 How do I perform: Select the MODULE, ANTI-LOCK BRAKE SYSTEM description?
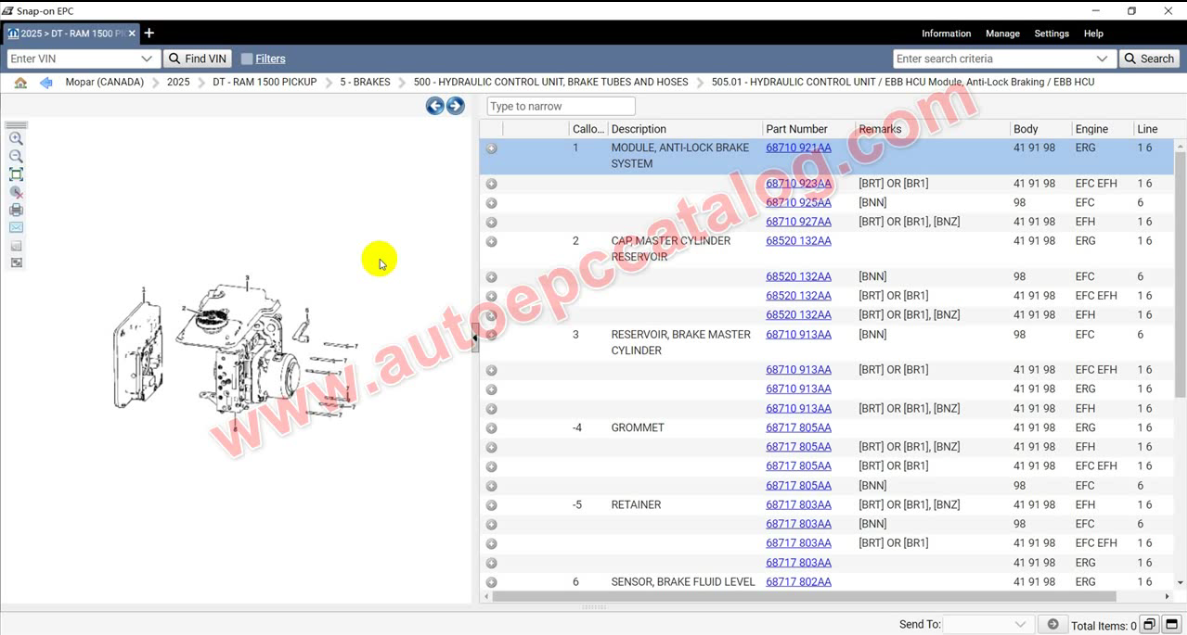pos(680,156)
